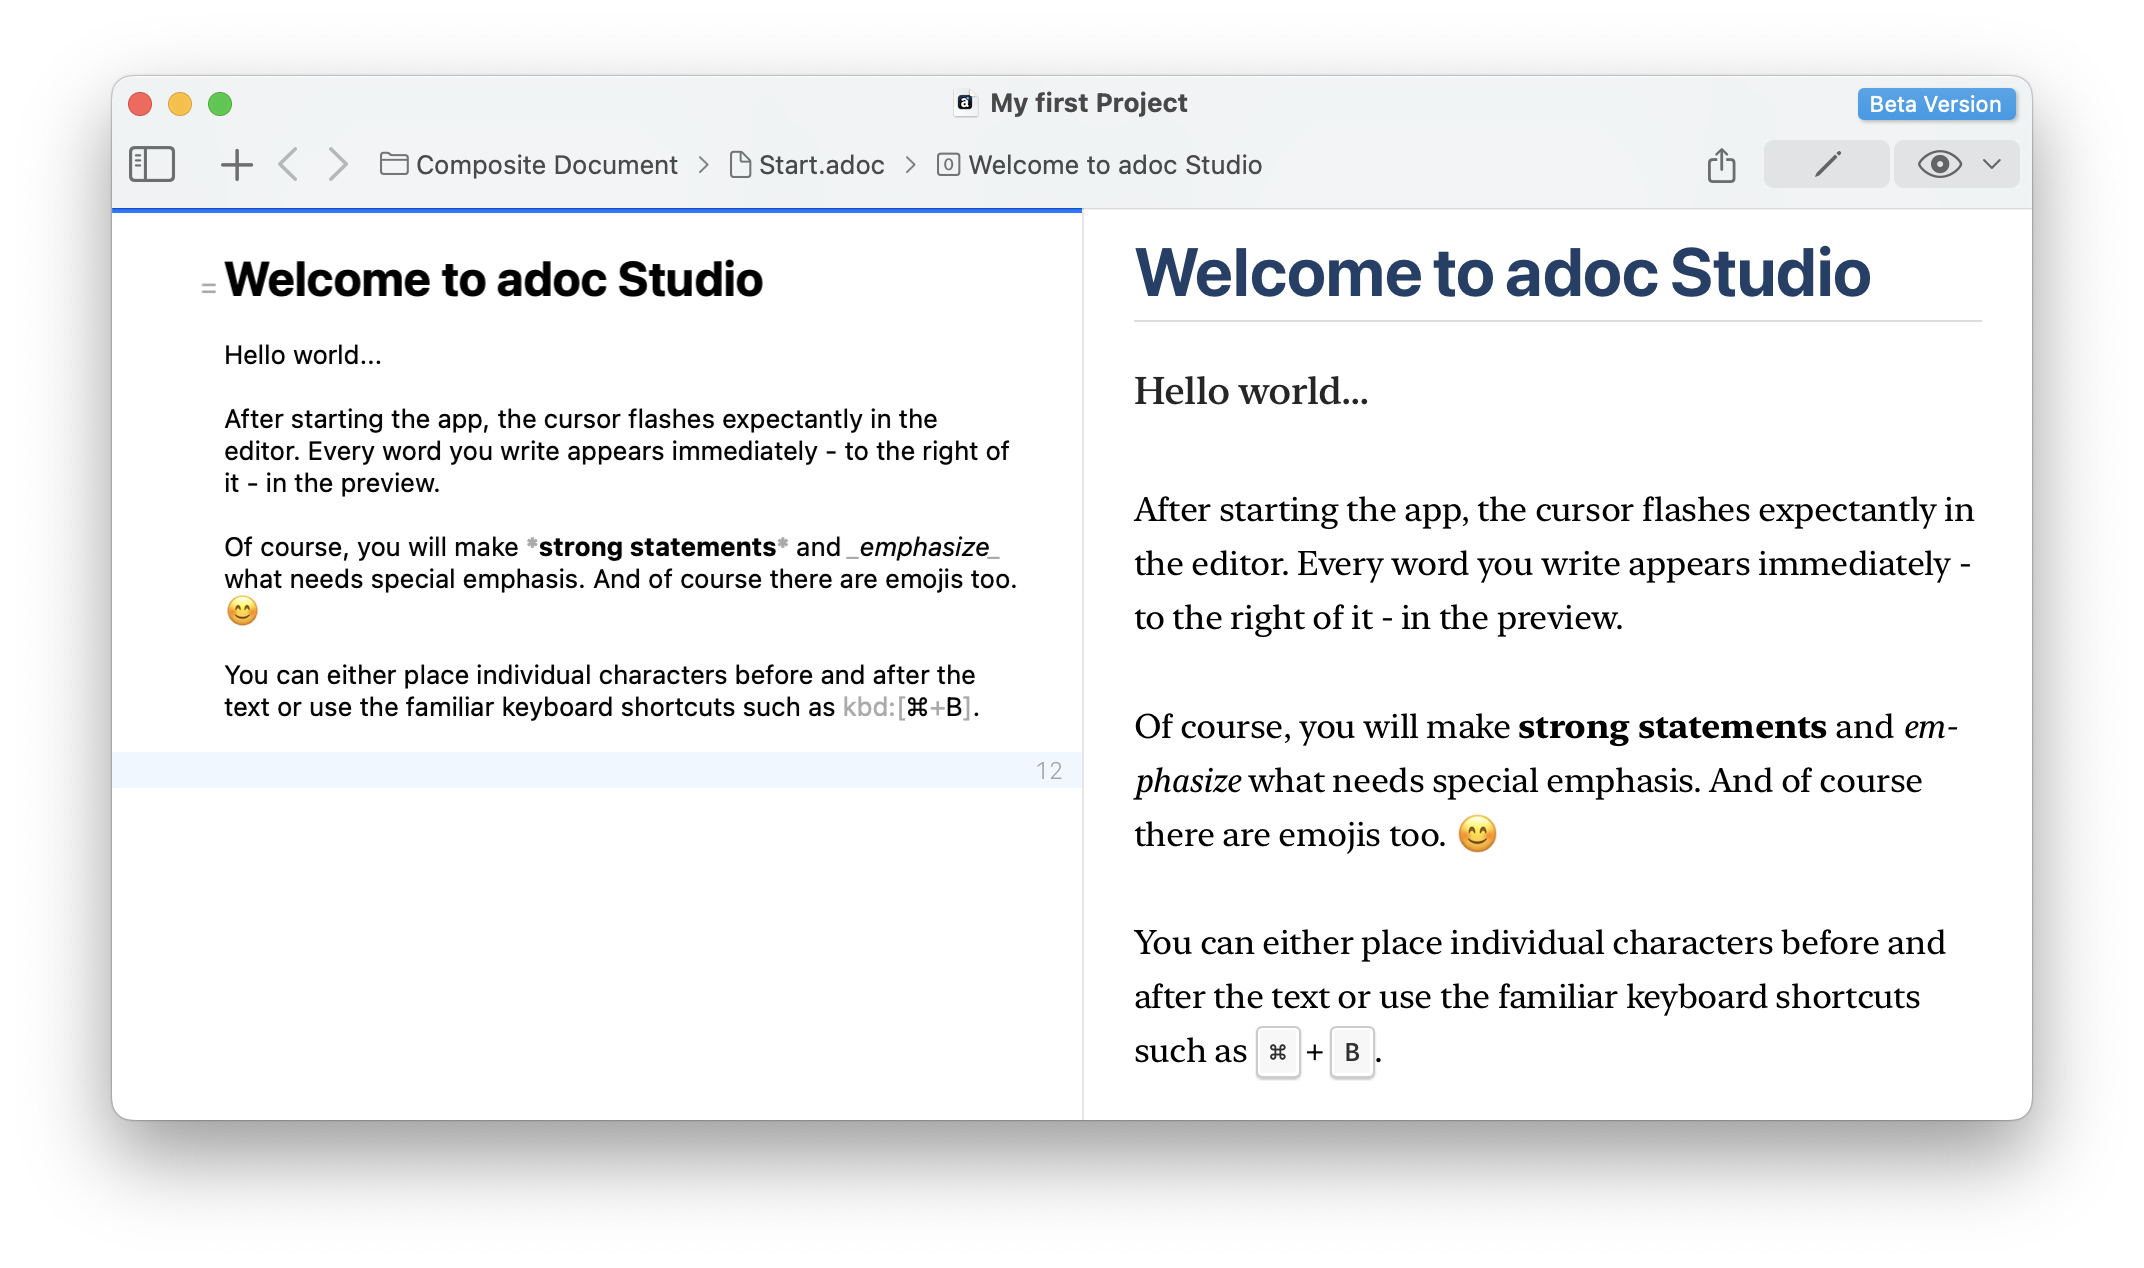Click the document icon beside My first Project
Image resolution: width=2144 pixels, height=1268 pixels.
964,103
